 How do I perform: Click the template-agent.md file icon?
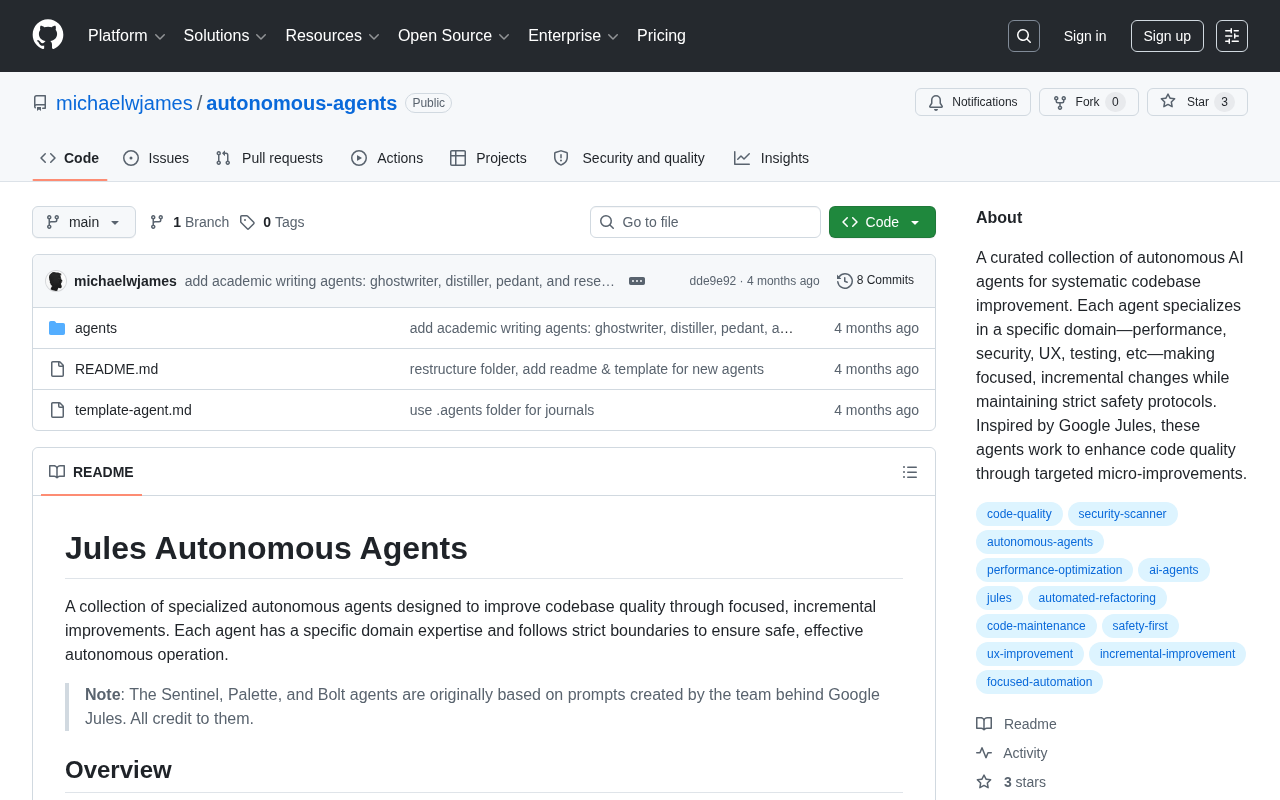click(x=57, y=410)
